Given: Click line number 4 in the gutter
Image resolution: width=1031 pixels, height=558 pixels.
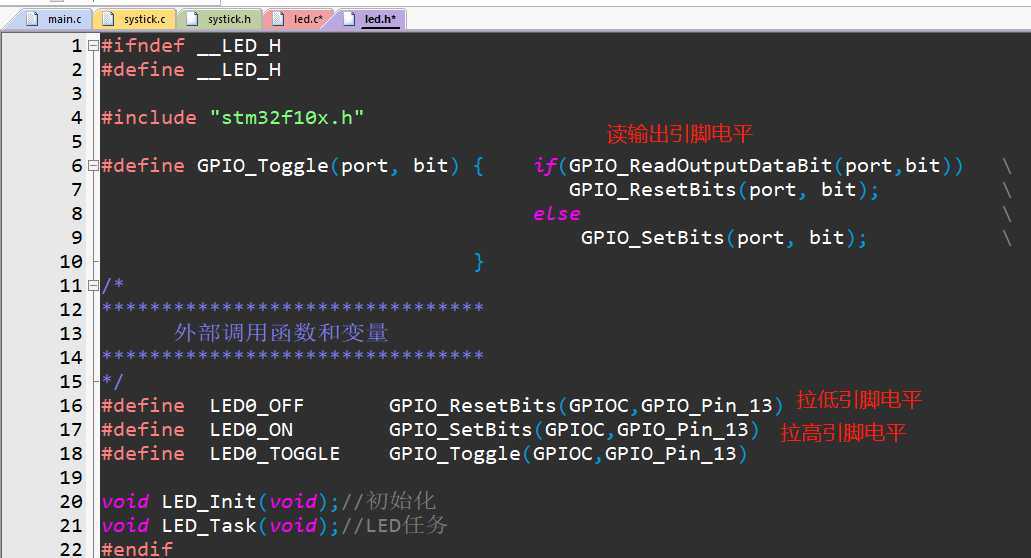Looking at the screenshot, I should point(77,118).
